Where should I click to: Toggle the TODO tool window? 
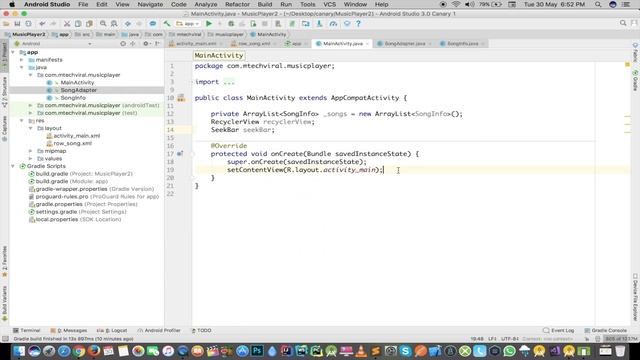click(201, 330)
